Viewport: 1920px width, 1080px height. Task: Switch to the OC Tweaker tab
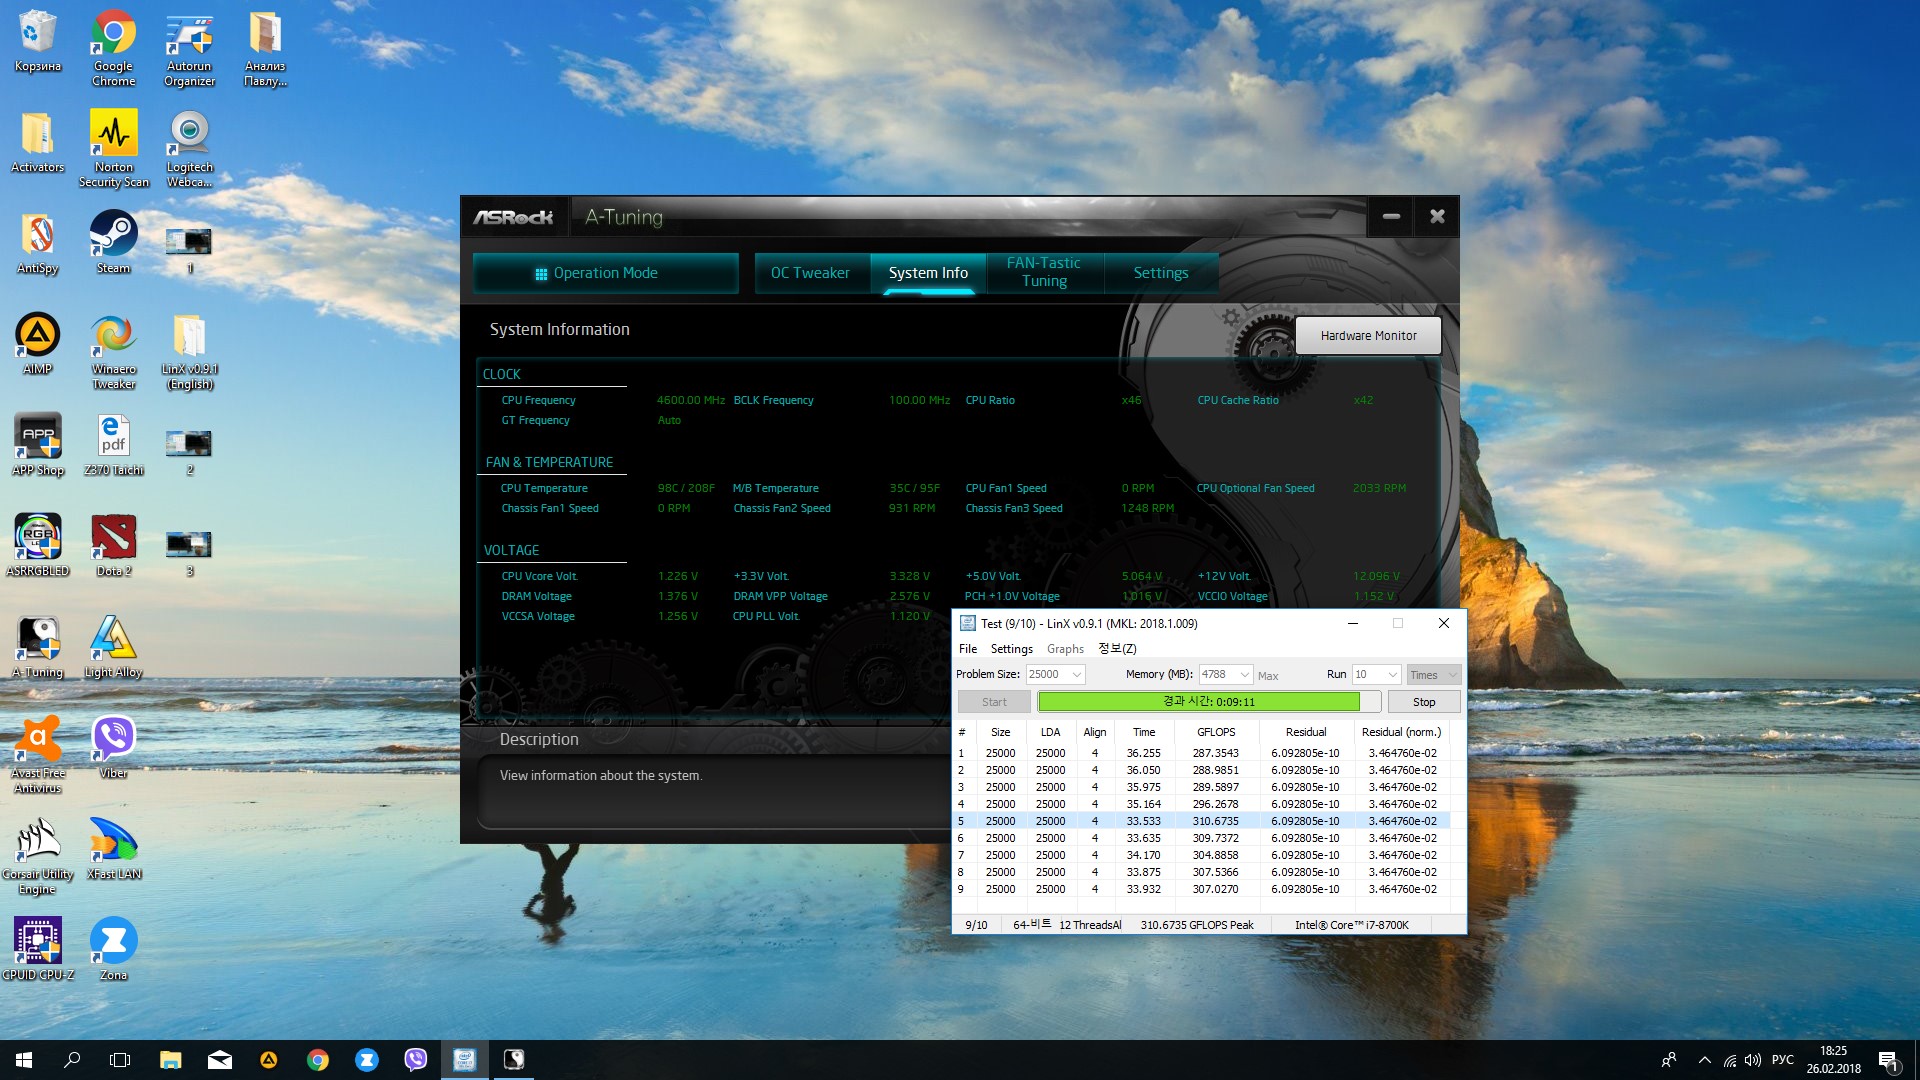click(810, 273)
